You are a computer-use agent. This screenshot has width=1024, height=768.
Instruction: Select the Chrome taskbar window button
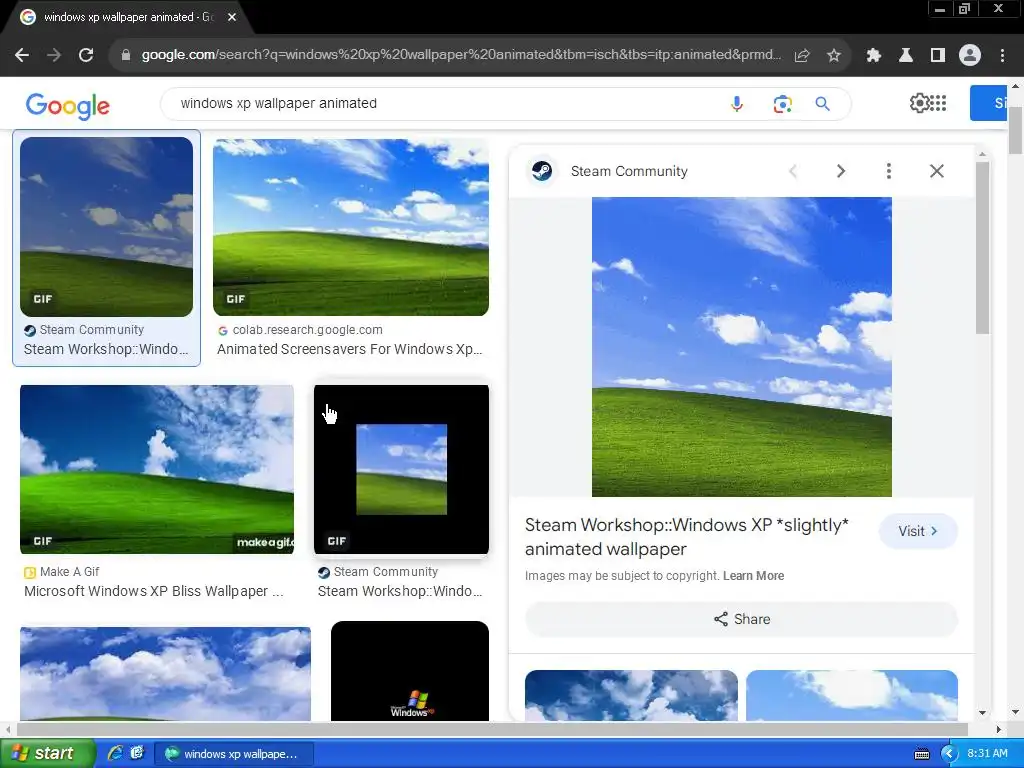(234, 754)
